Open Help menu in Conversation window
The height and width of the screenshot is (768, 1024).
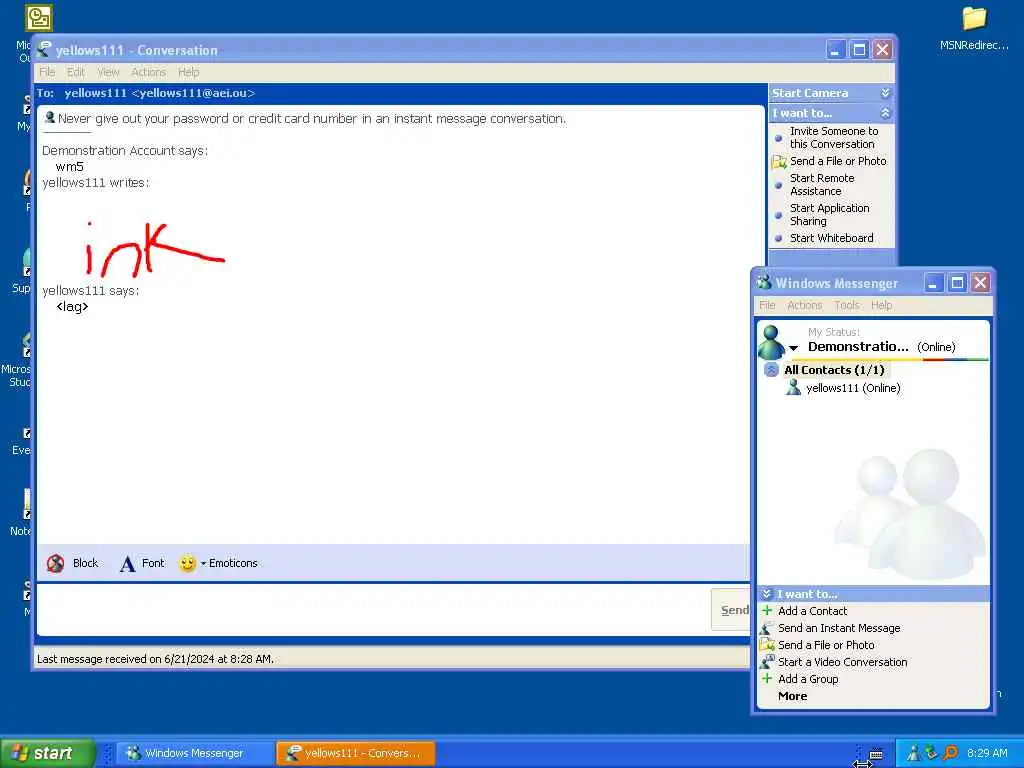[x=189, y=72]
